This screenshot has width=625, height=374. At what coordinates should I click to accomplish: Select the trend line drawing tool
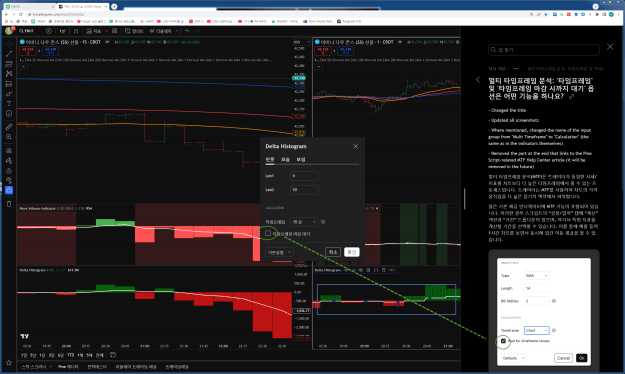(x=9, y=54)
